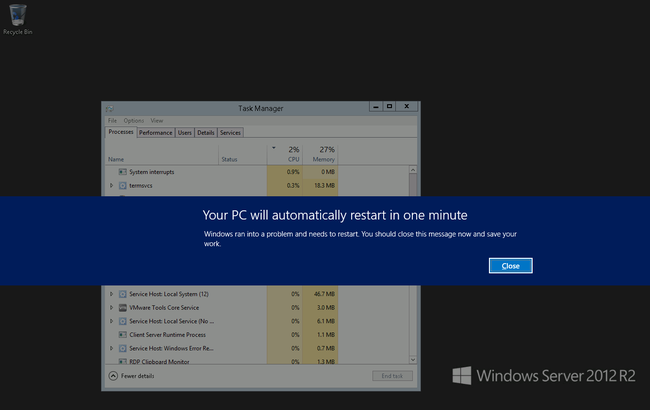
Task: Switch to the Users tab
Action: point(184,133)
